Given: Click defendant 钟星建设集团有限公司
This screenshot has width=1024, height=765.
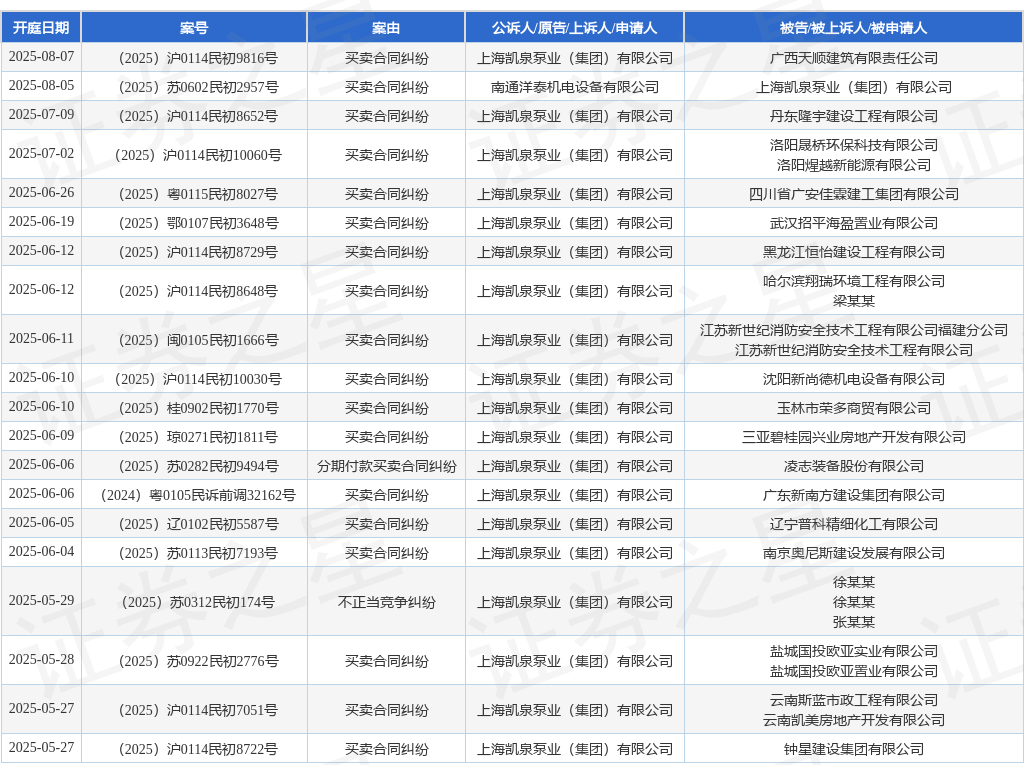Looking at the screenshot, I should pyautogui.click(x=854, y=749).
